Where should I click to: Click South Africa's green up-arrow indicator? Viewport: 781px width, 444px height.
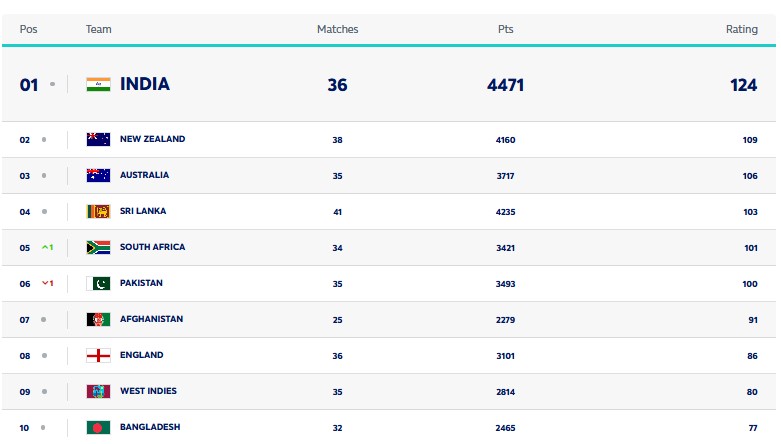coord(47,248)
